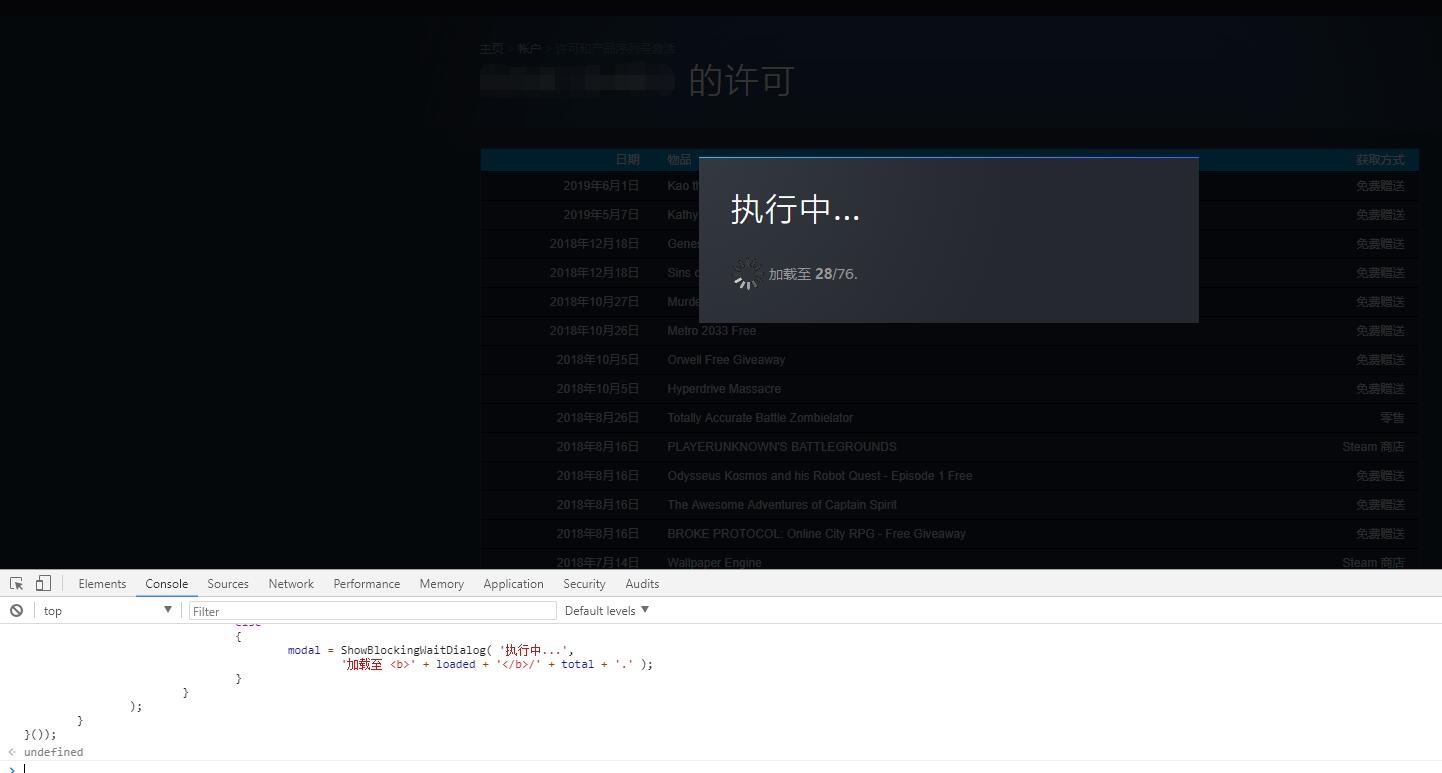Click the Wallpaper Engine entry
The height and width of the screenshot is (773, 1442).
[x=714, y=562]
